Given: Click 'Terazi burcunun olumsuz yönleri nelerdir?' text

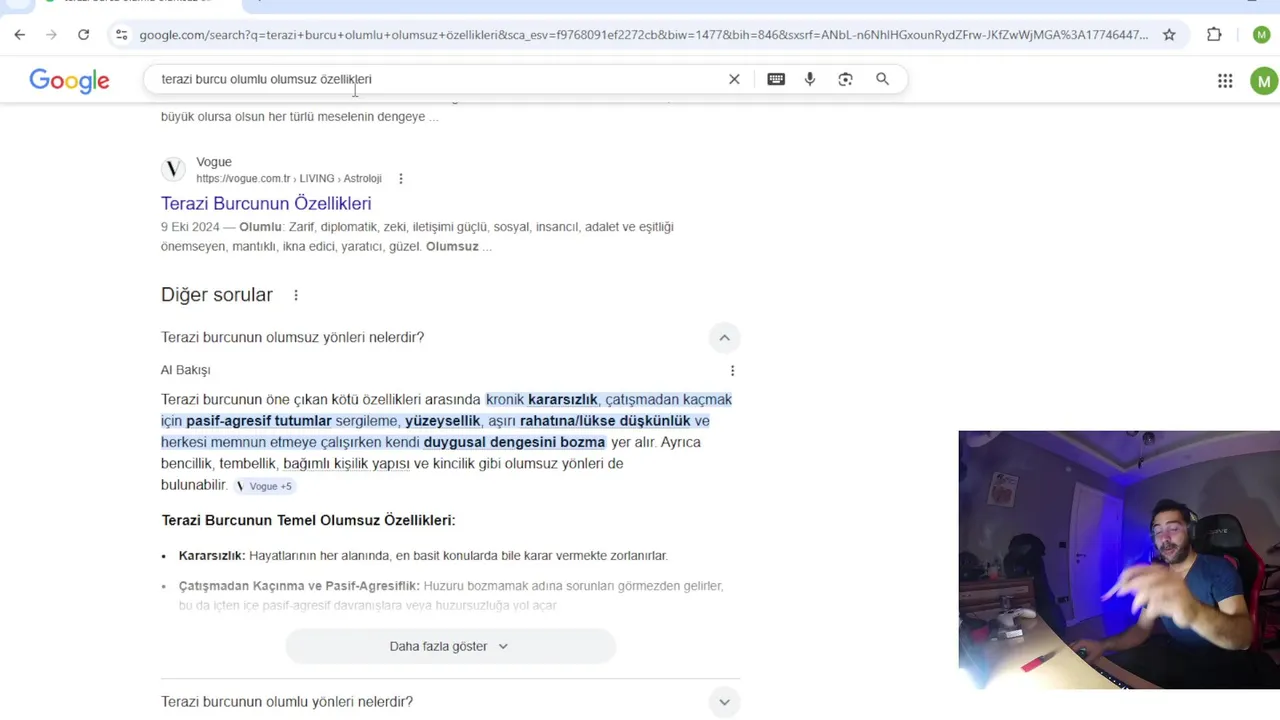Looking at the screenshot, I should point(293,338).
